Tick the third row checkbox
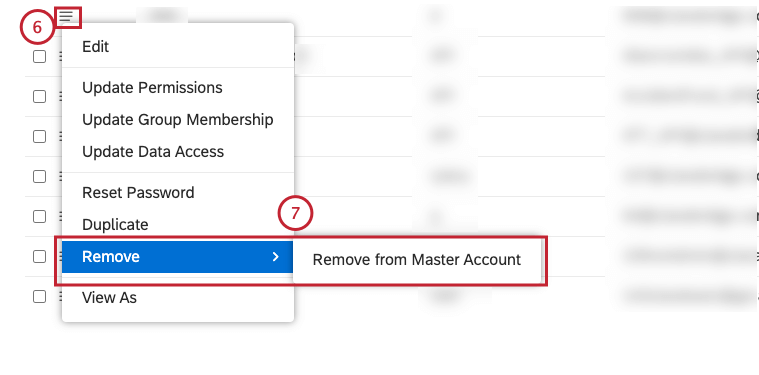Viewport: 759px width, 375px height. click(39, 137)
